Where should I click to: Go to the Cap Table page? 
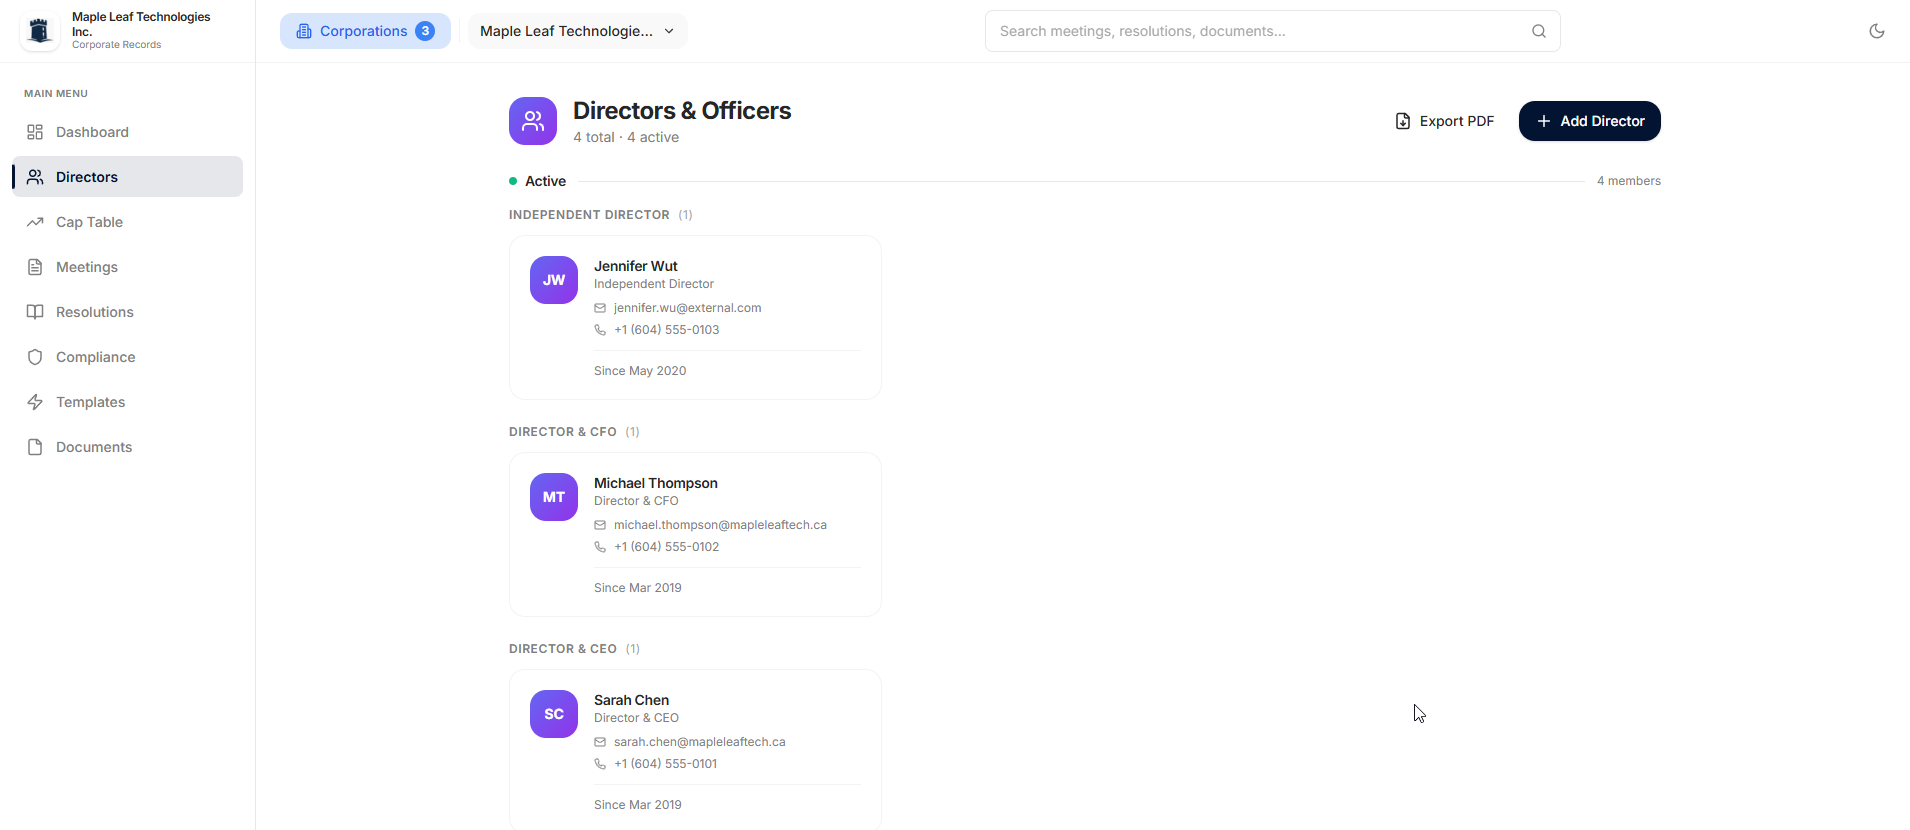tap(127, 222)
